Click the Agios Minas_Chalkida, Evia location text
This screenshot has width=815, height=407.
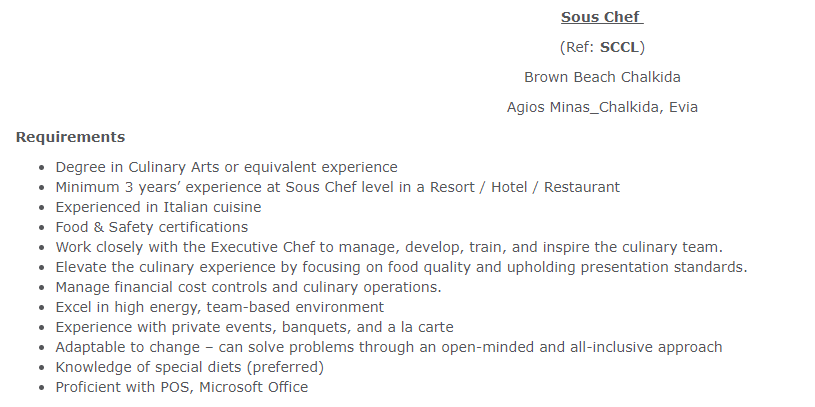(x=602, y=108)
